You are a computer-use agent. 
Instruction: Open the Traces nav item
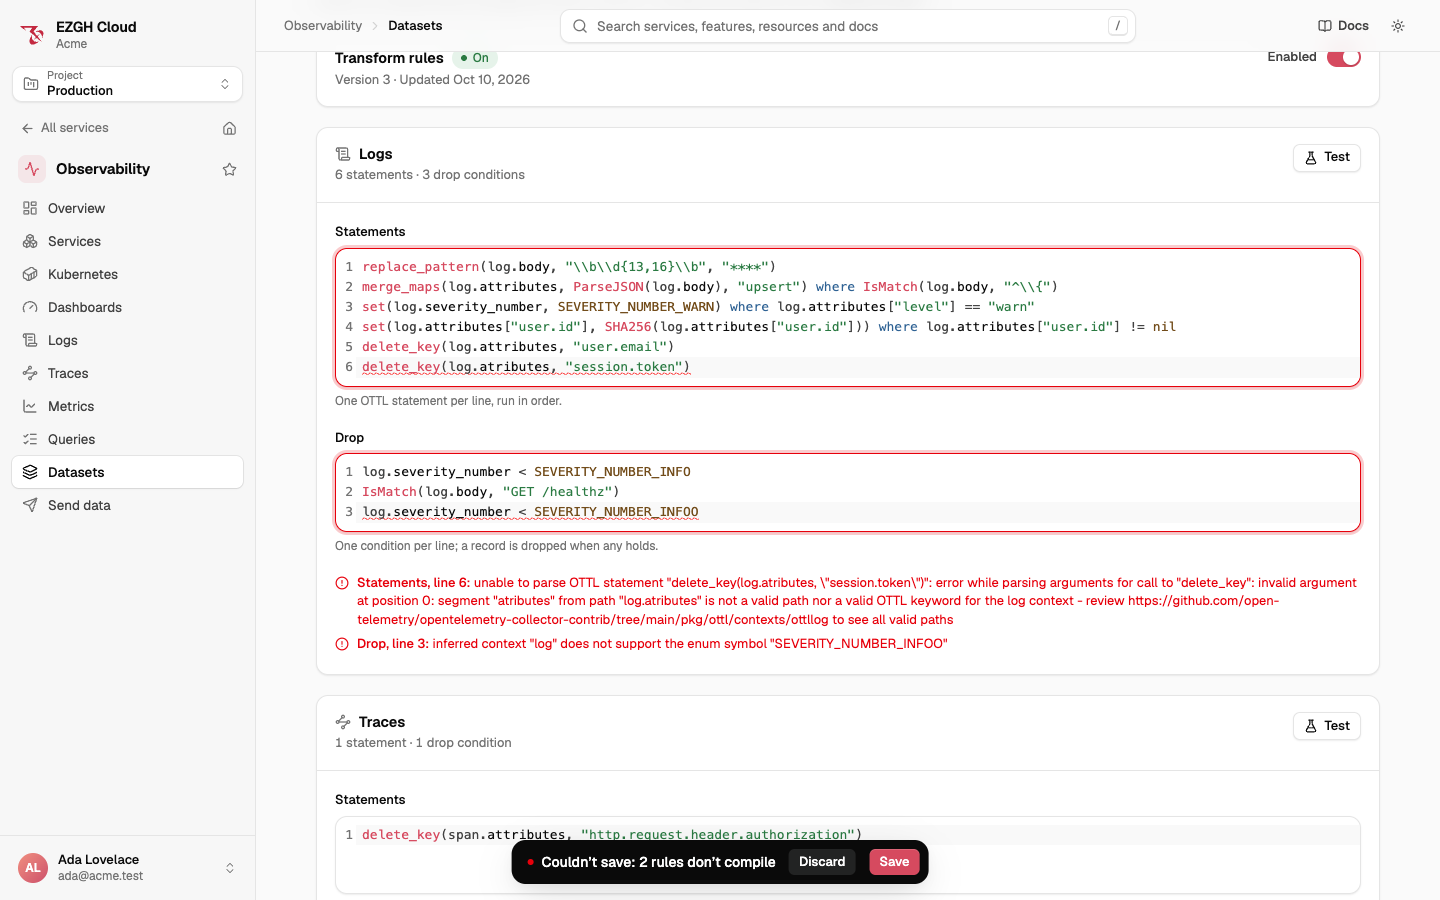(x=127, y=373)
